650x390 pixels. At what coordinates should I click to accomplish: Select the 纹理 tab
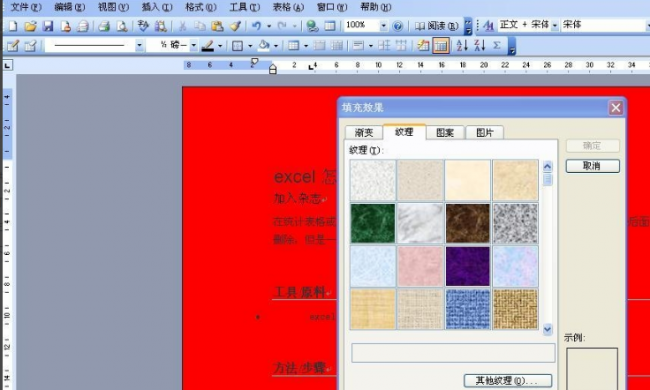click(x=404, y=132)
